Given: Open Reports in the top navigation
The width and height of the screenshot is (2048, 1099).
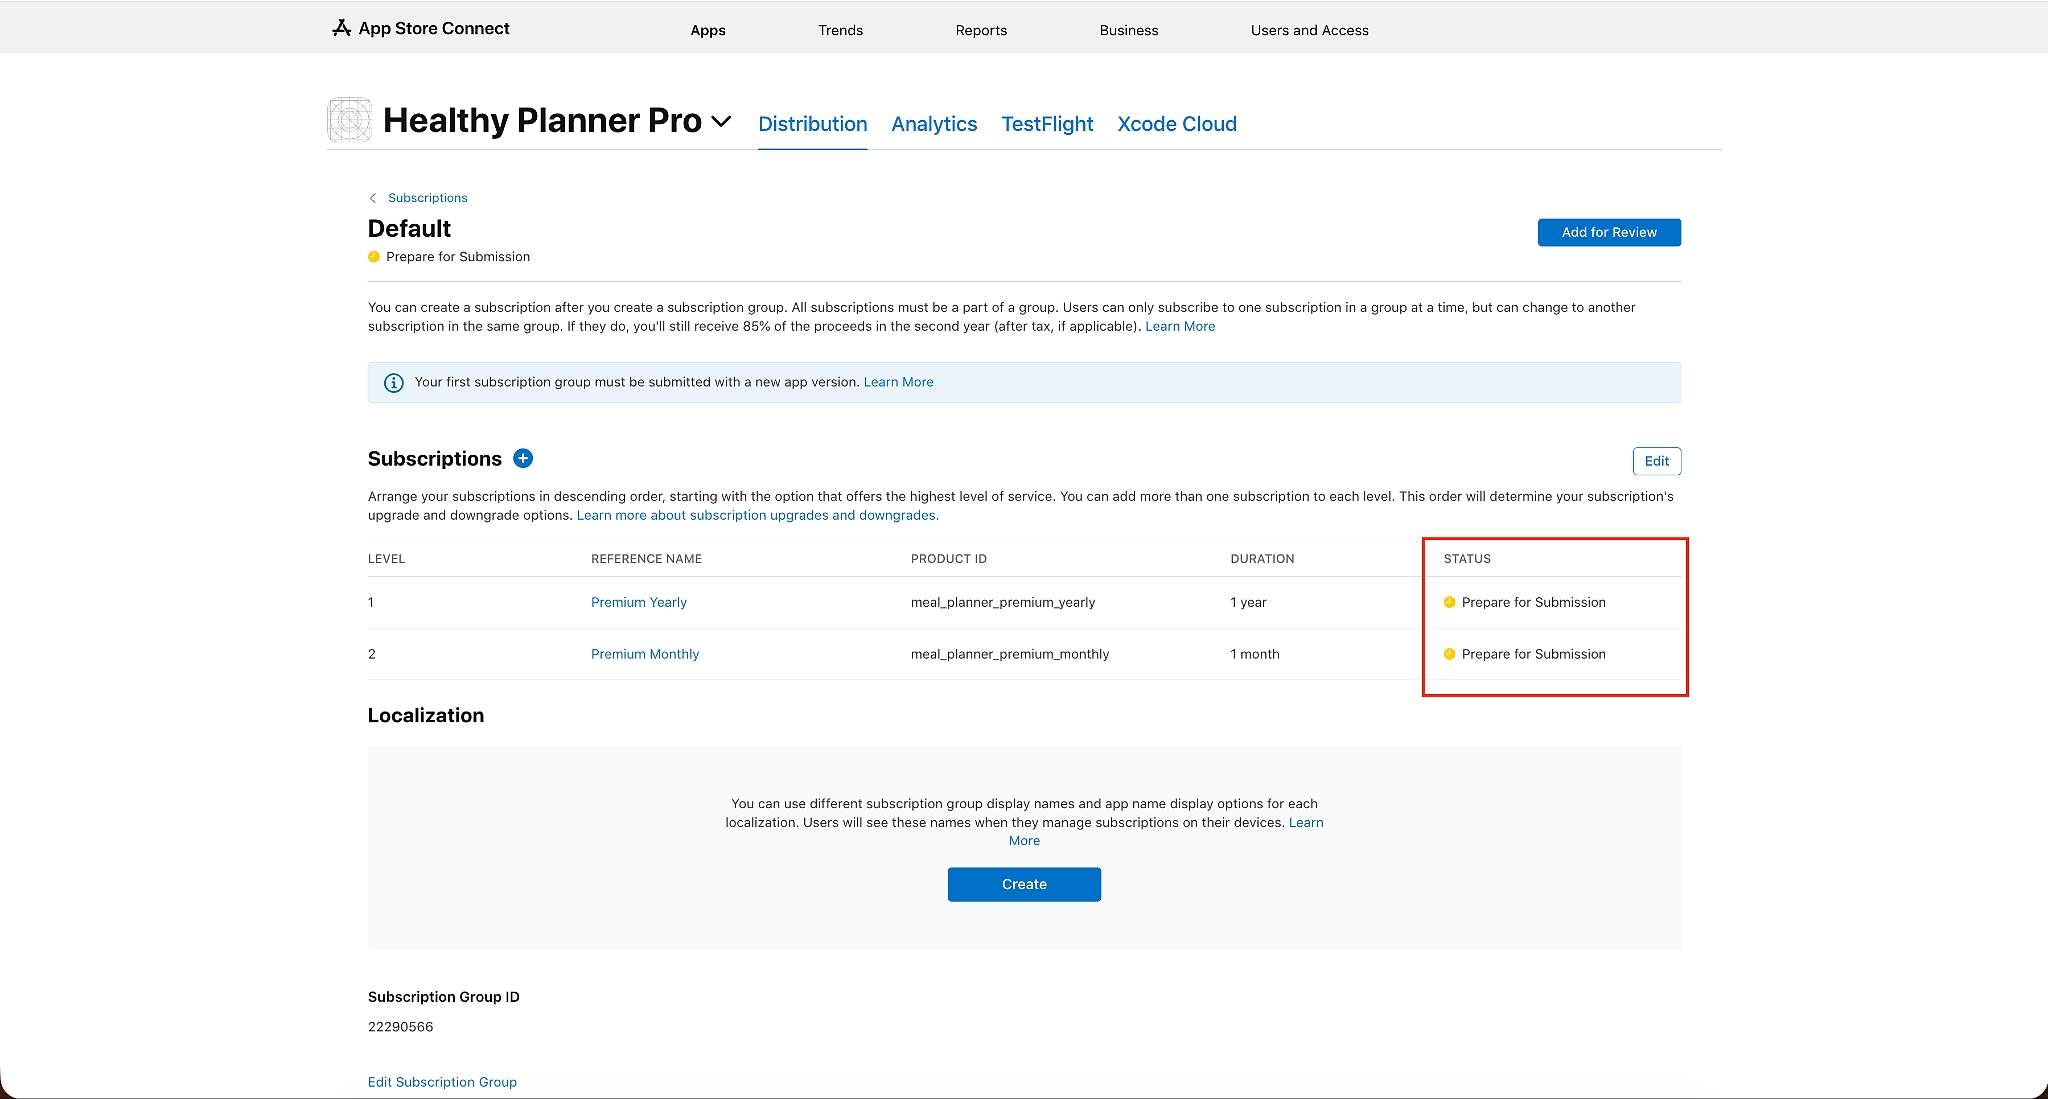Looking at the screenshot, I should [x=981, y=30].
